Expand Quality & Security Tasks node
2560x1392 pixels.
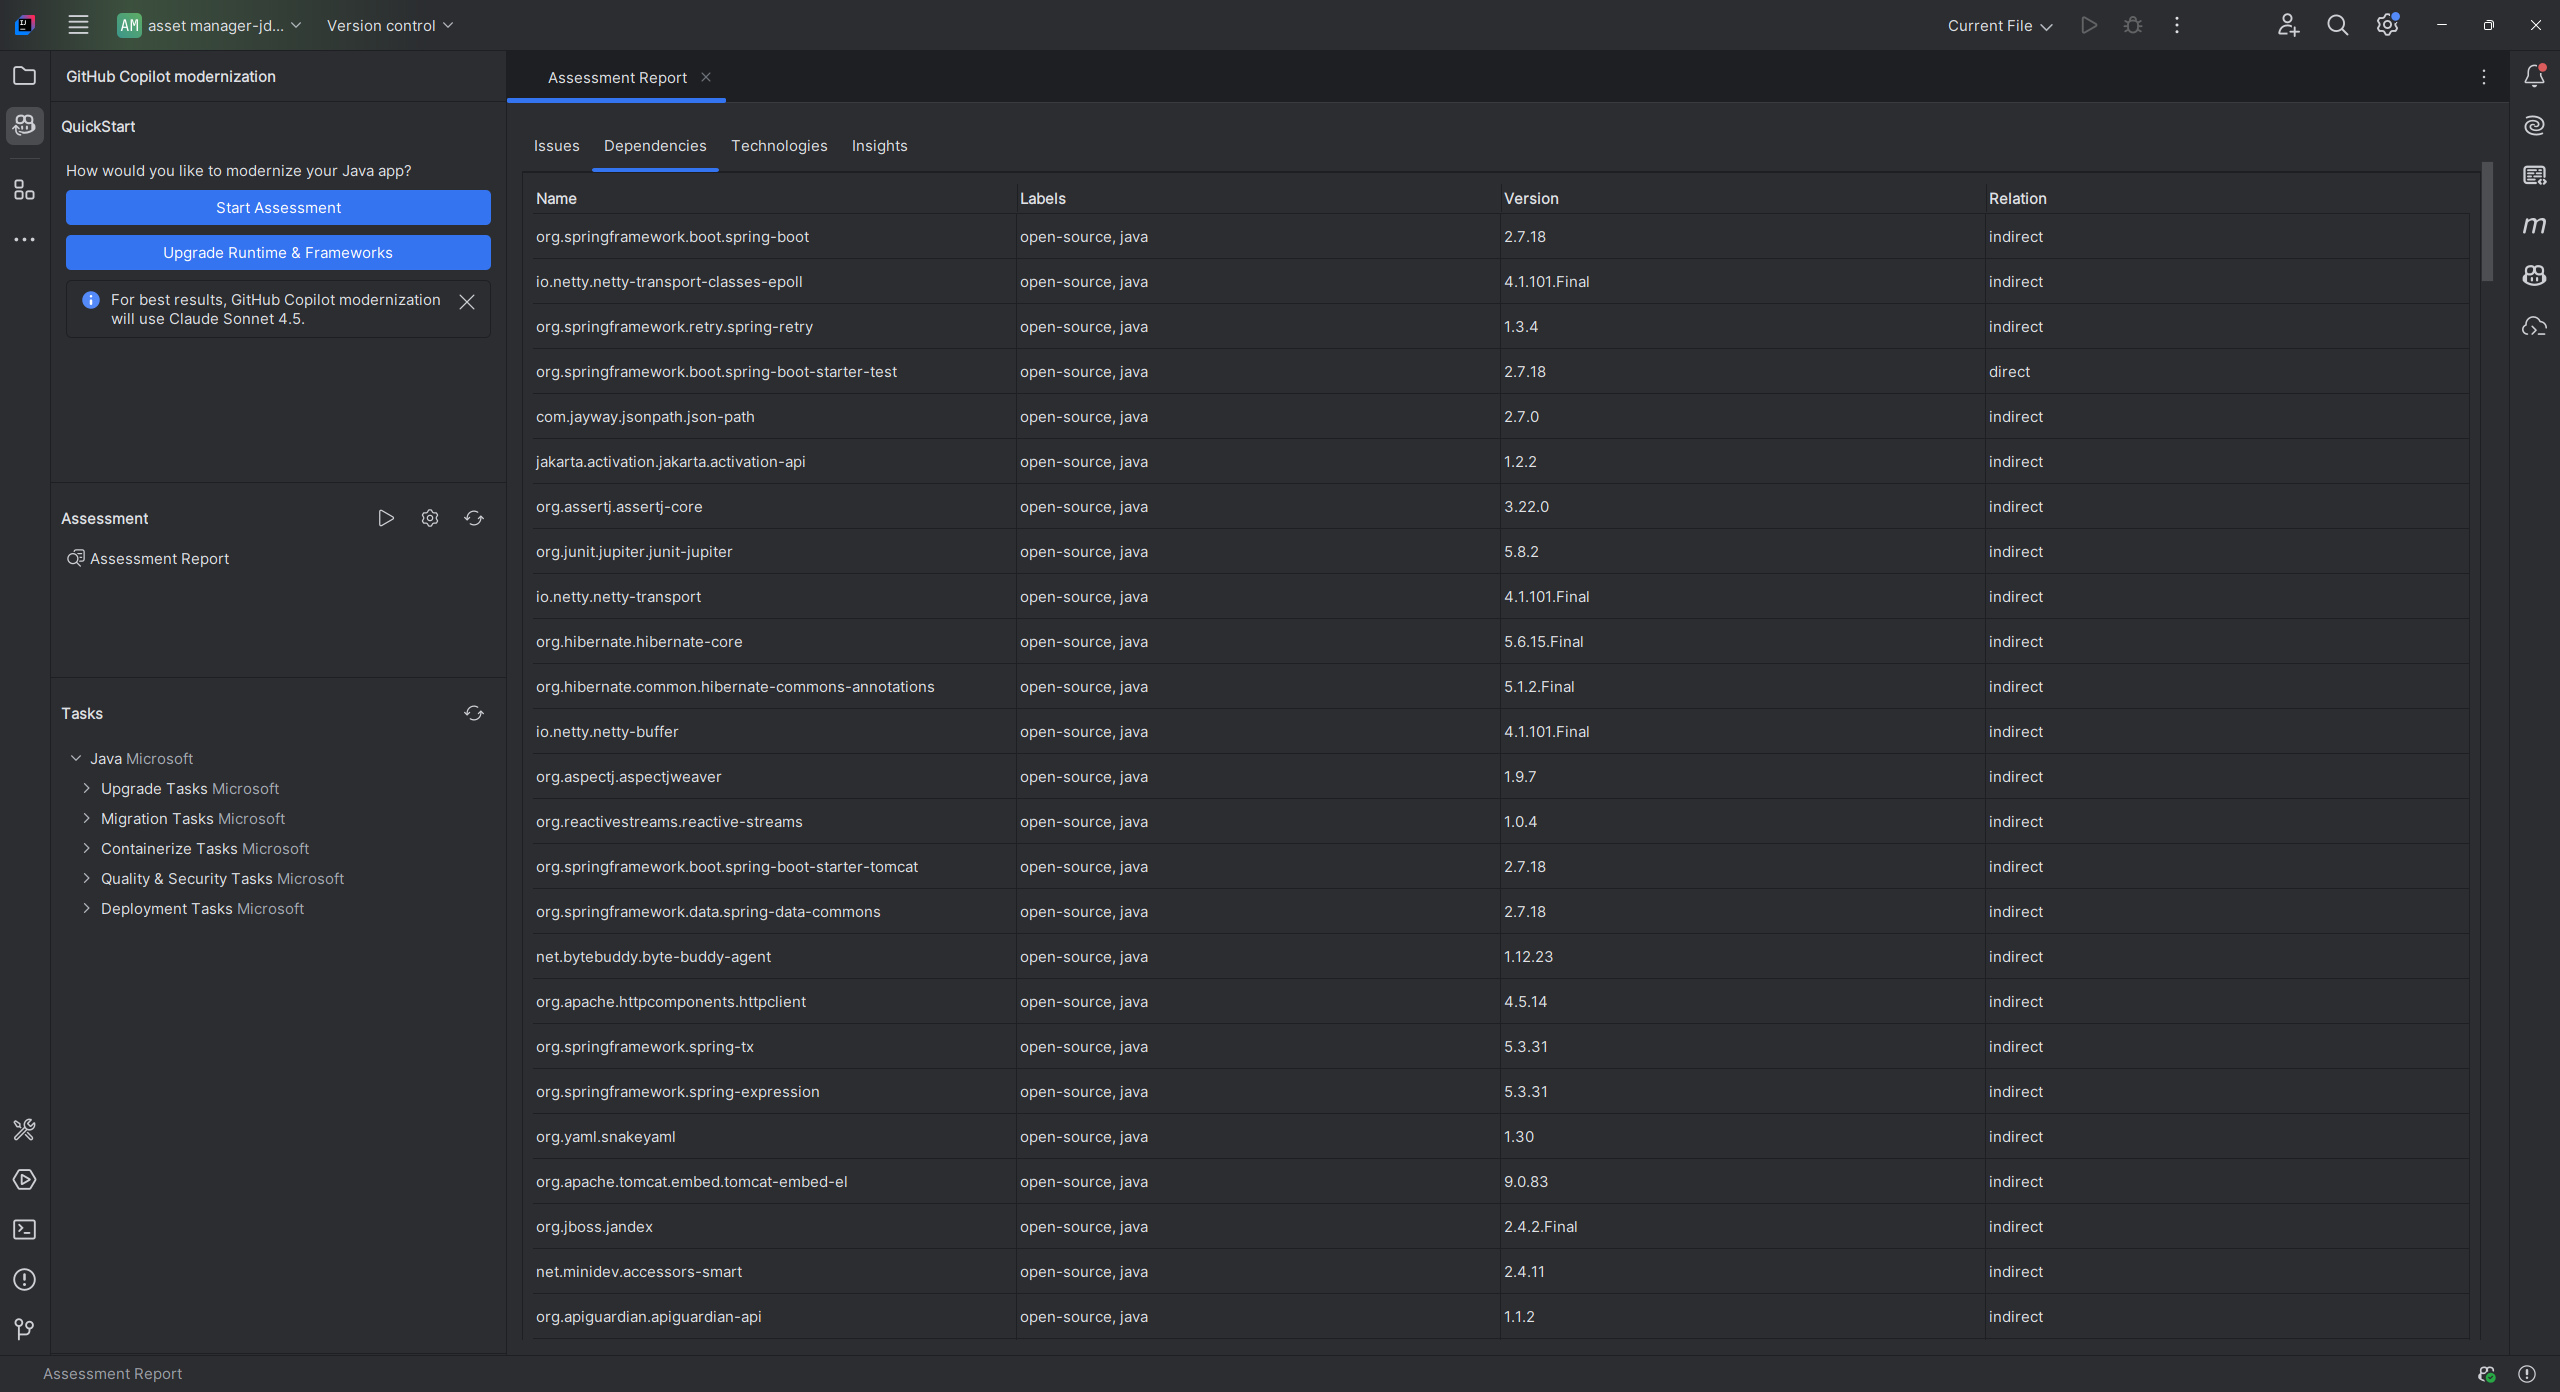(x=87, y=878)
